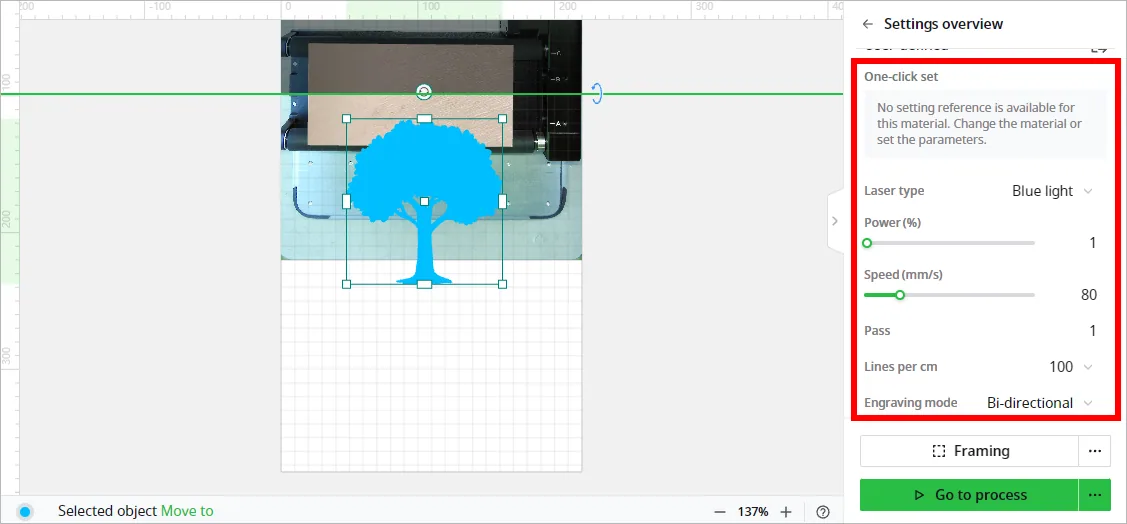Collapse the right settings panel arrow

835,221
